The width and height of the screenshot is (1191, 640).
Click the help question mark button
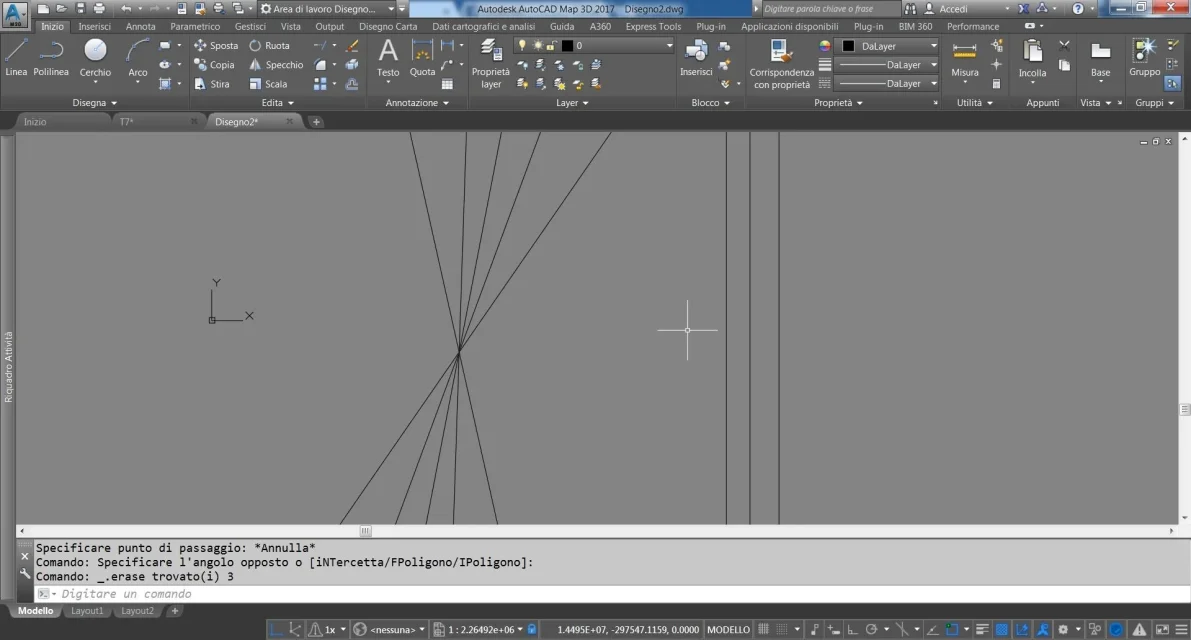[1078, 9]
